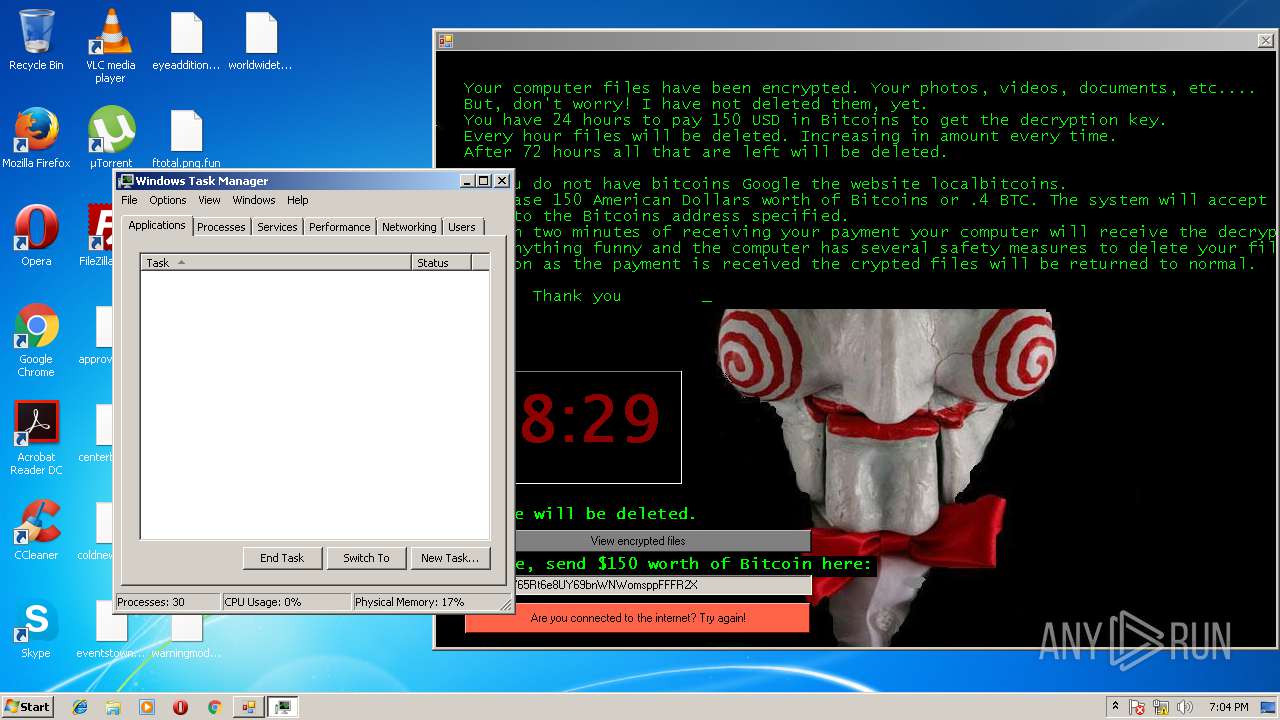1280x720 pixels.
Task: Click the New Task... button
Action: (x=450, y=558)
